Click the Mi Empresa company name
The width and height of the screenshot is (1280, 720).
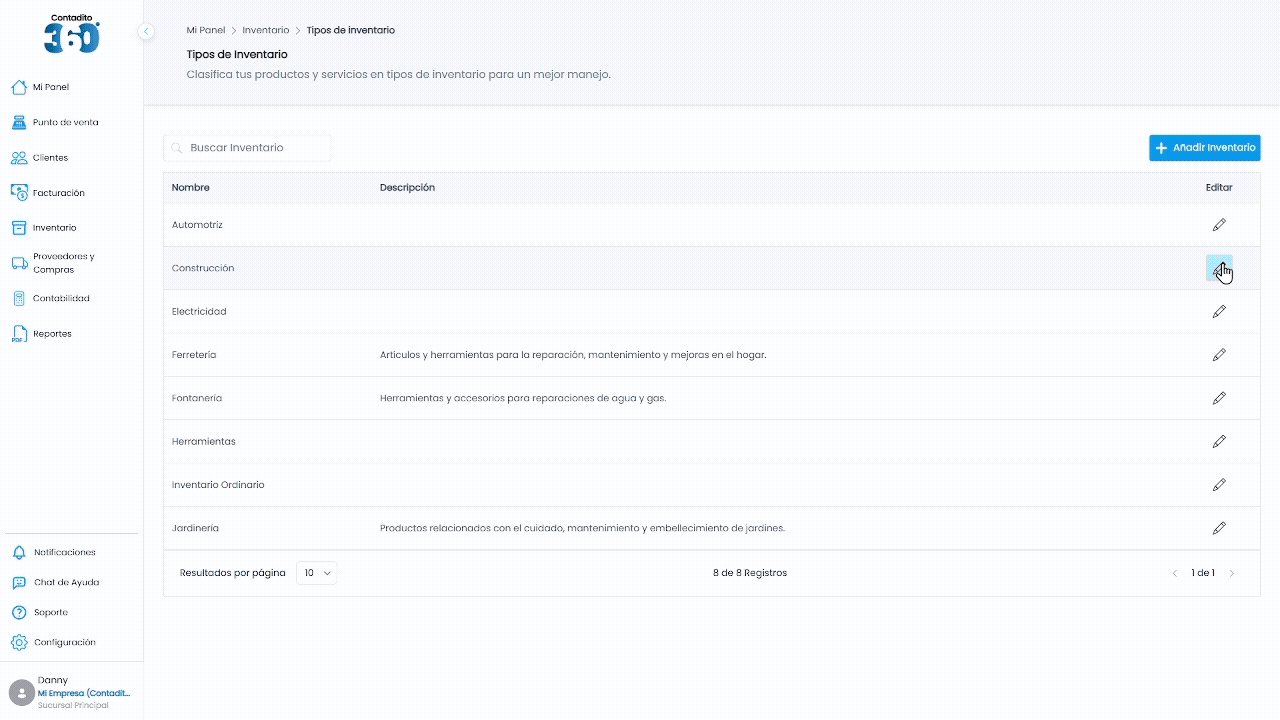[84, 693]
